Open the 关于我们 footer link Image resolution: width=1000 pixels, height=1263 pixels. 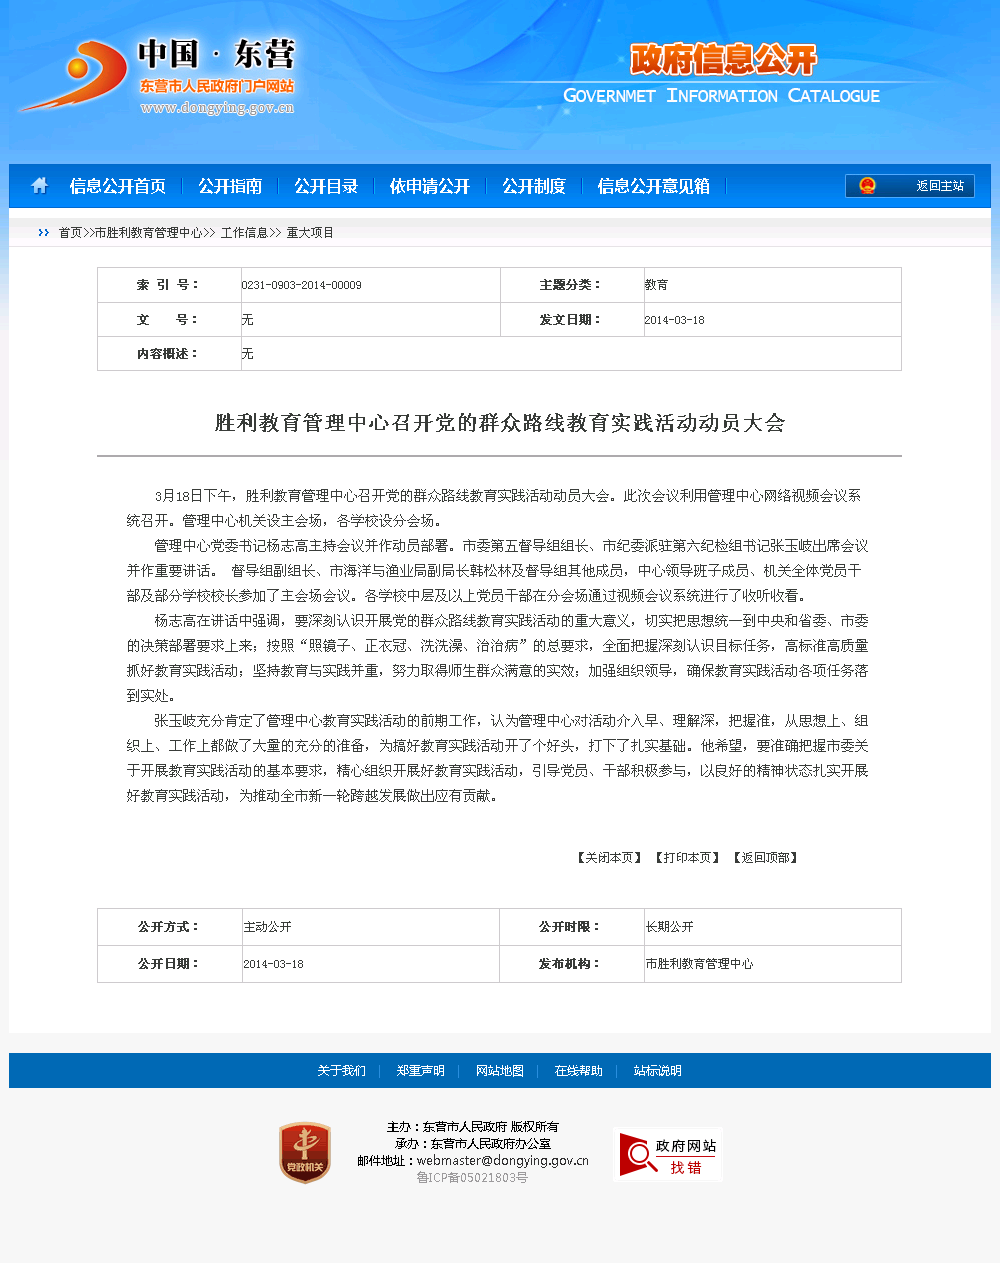[341, 1071]
